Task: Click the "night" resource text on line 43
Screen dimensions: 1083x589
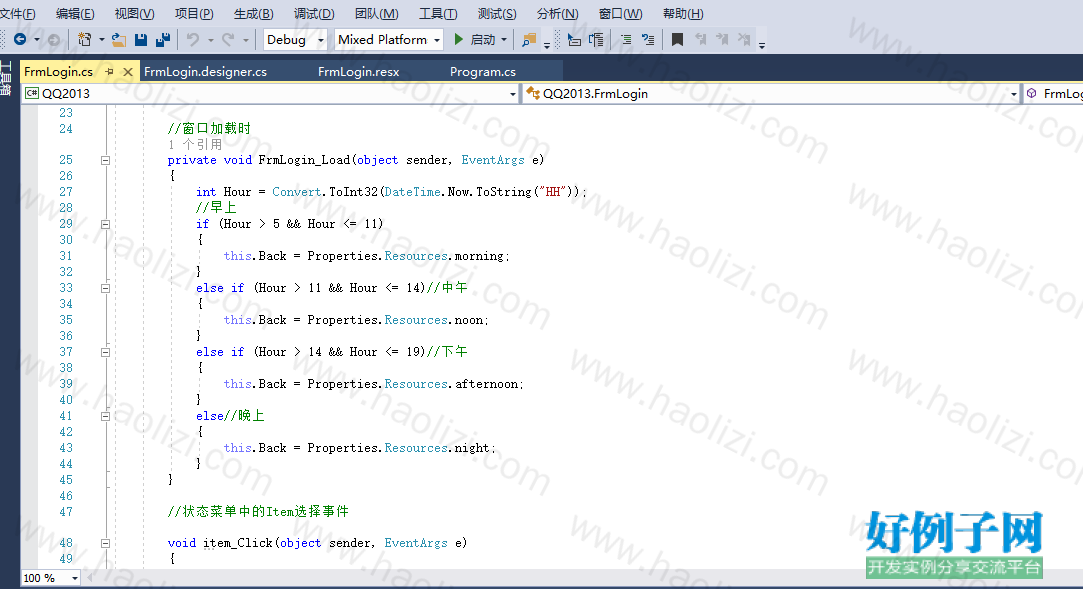Action: [x=472, y=448]
